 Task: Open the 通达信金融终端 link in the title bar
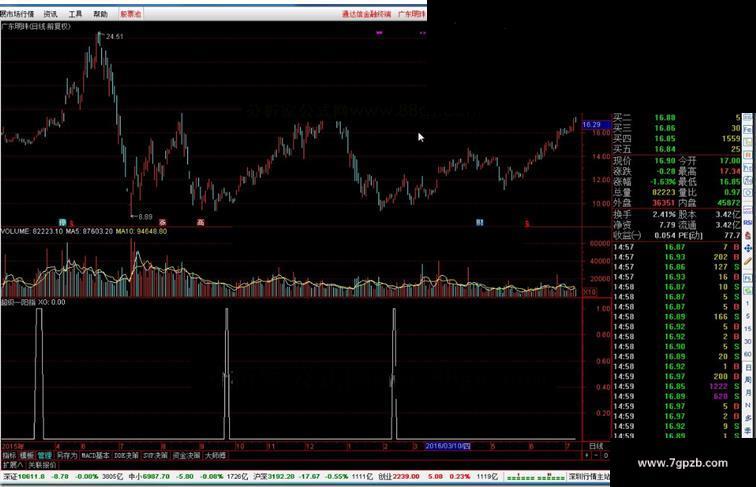click(366, 14)
